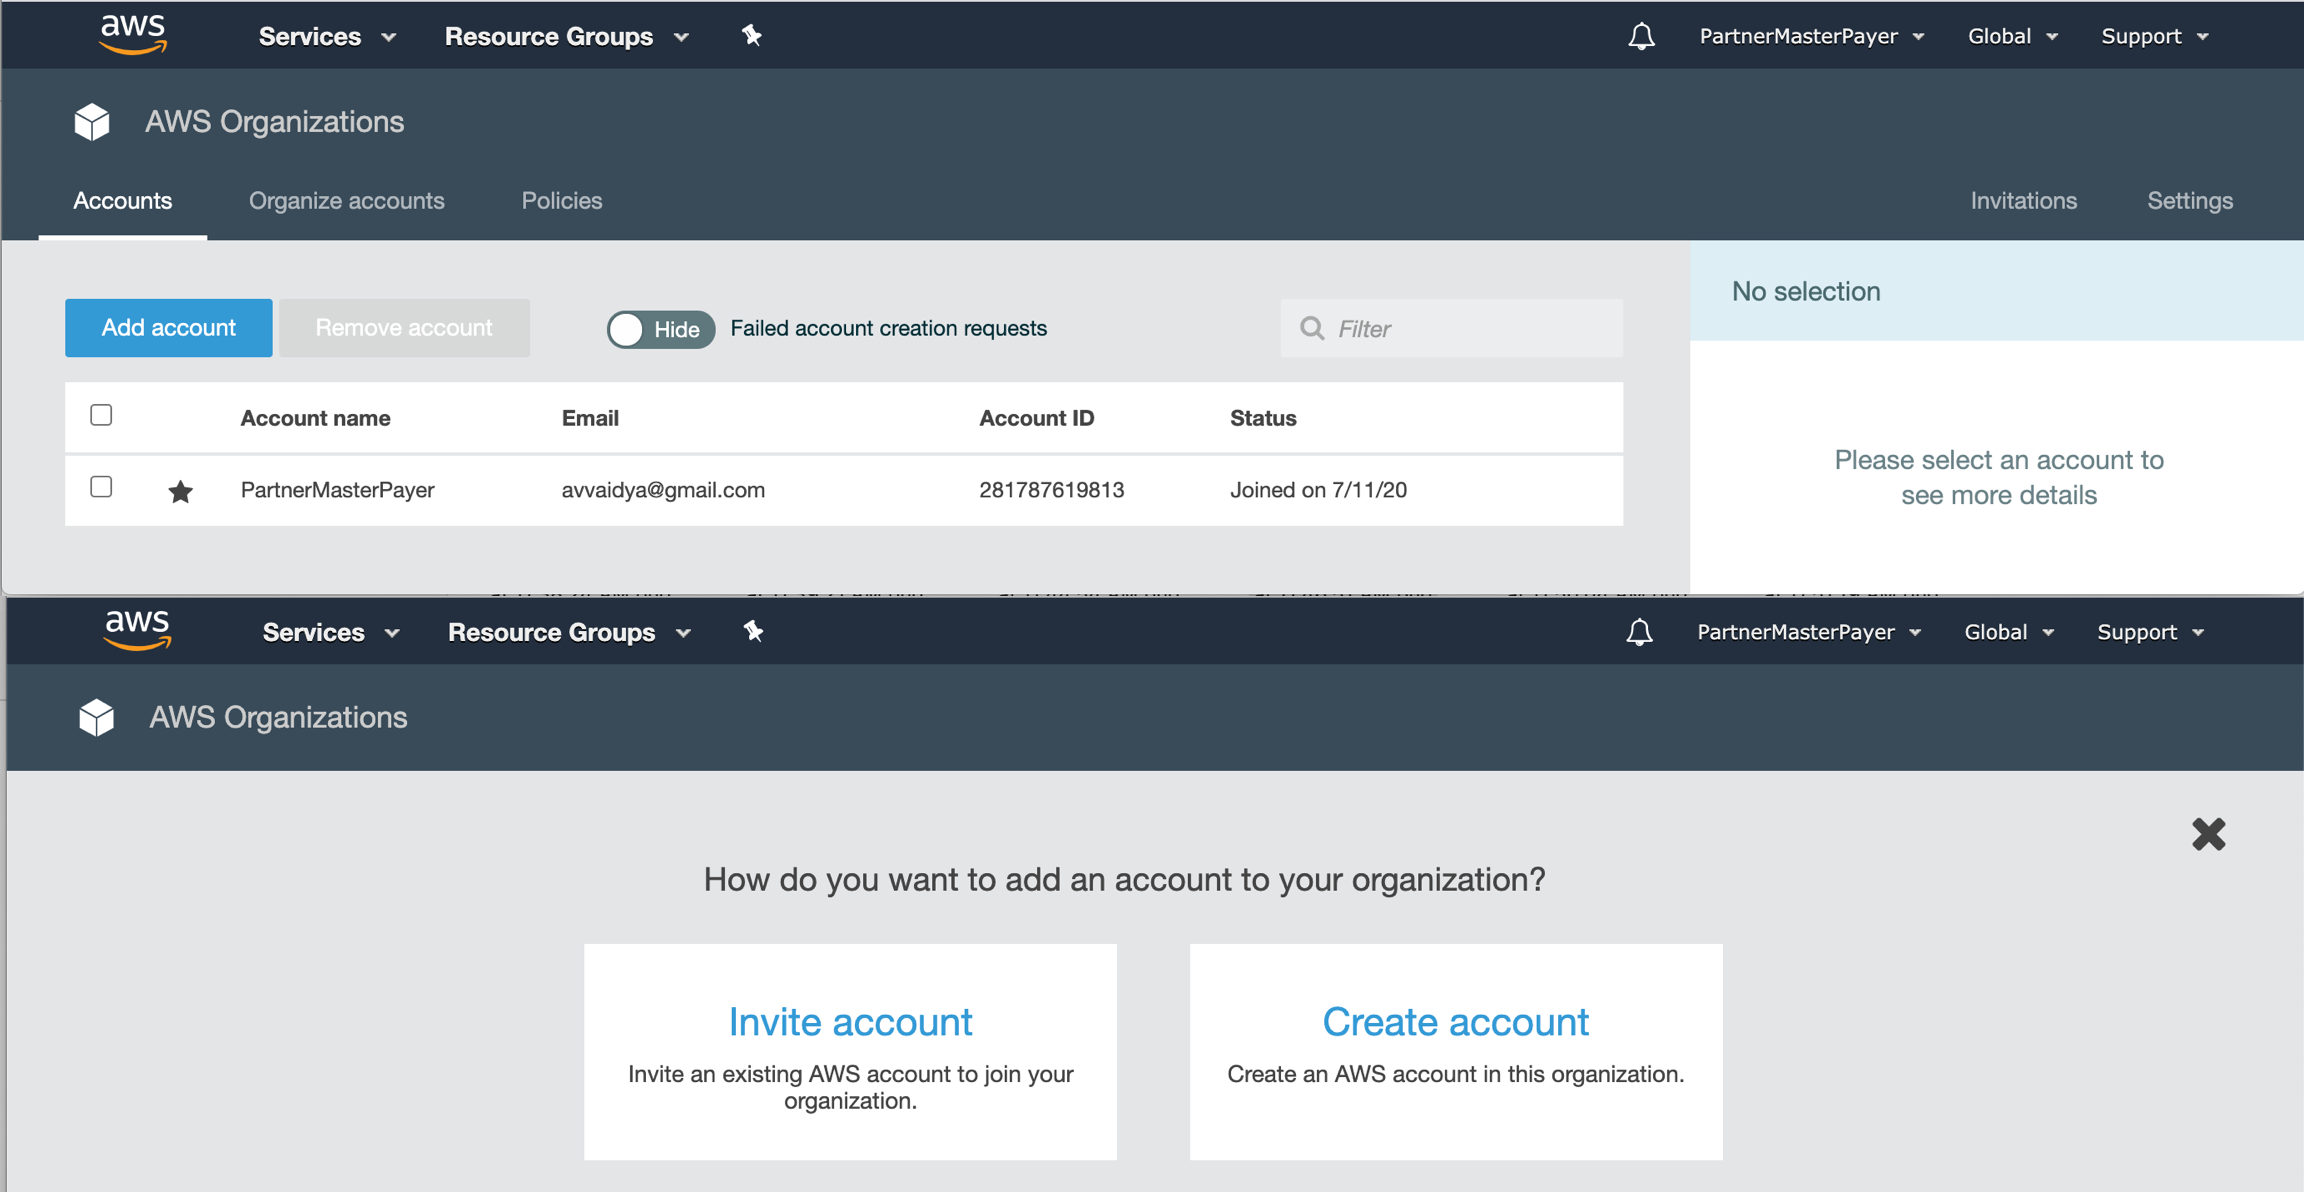Viewport: 2304px width, 1192px height.
Task: Click the AWS Organizations box icon on lower page
Action: (96, 717)
